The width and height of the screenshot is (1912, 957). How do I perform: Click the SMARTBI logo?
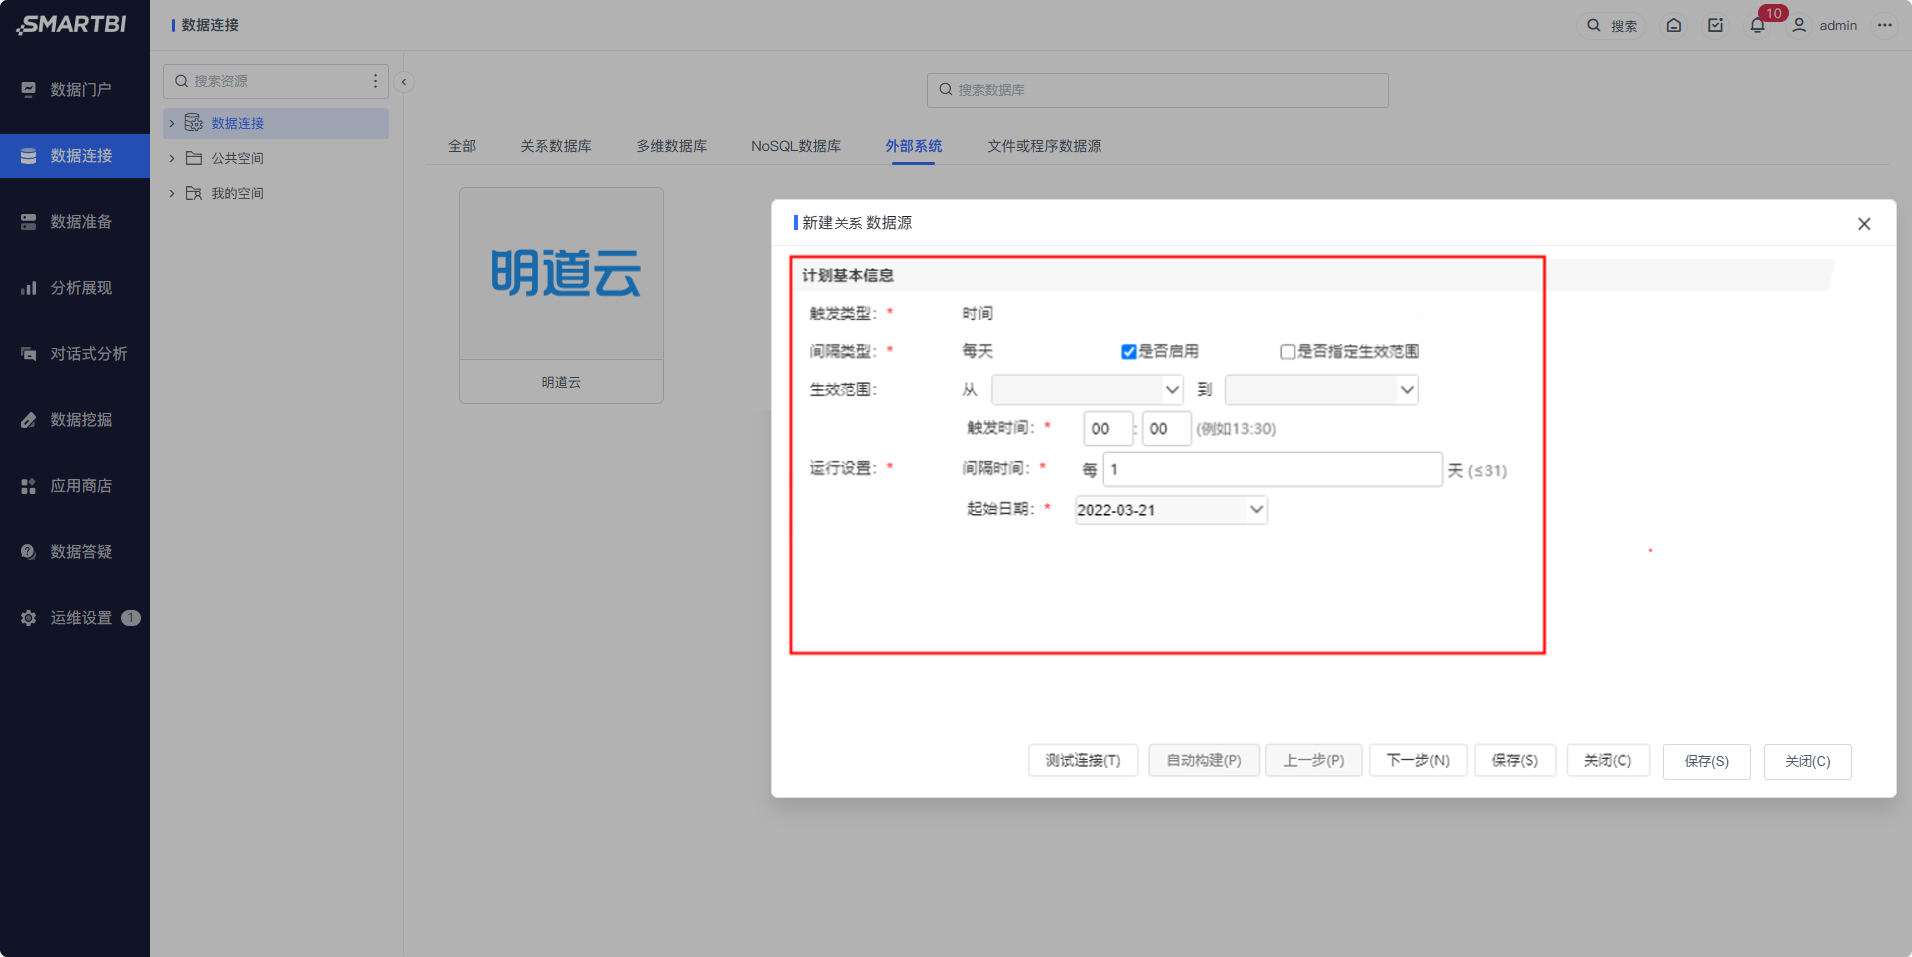(x=72, y=24)
